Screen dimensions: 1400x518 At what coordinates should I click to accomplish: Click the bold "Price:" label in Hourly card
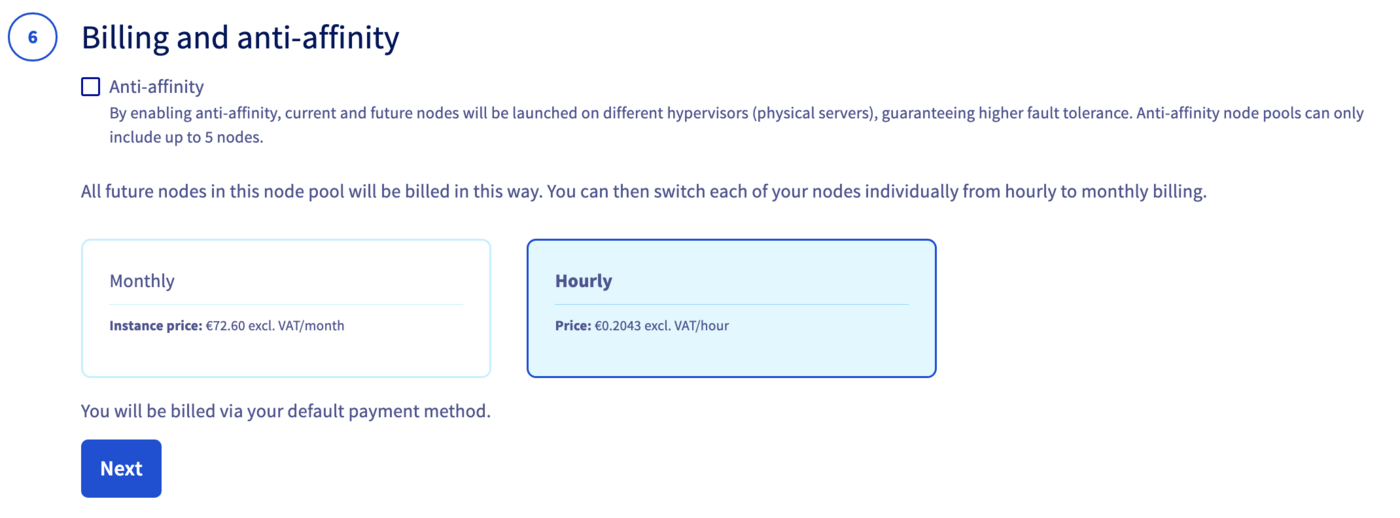point(573,325)
